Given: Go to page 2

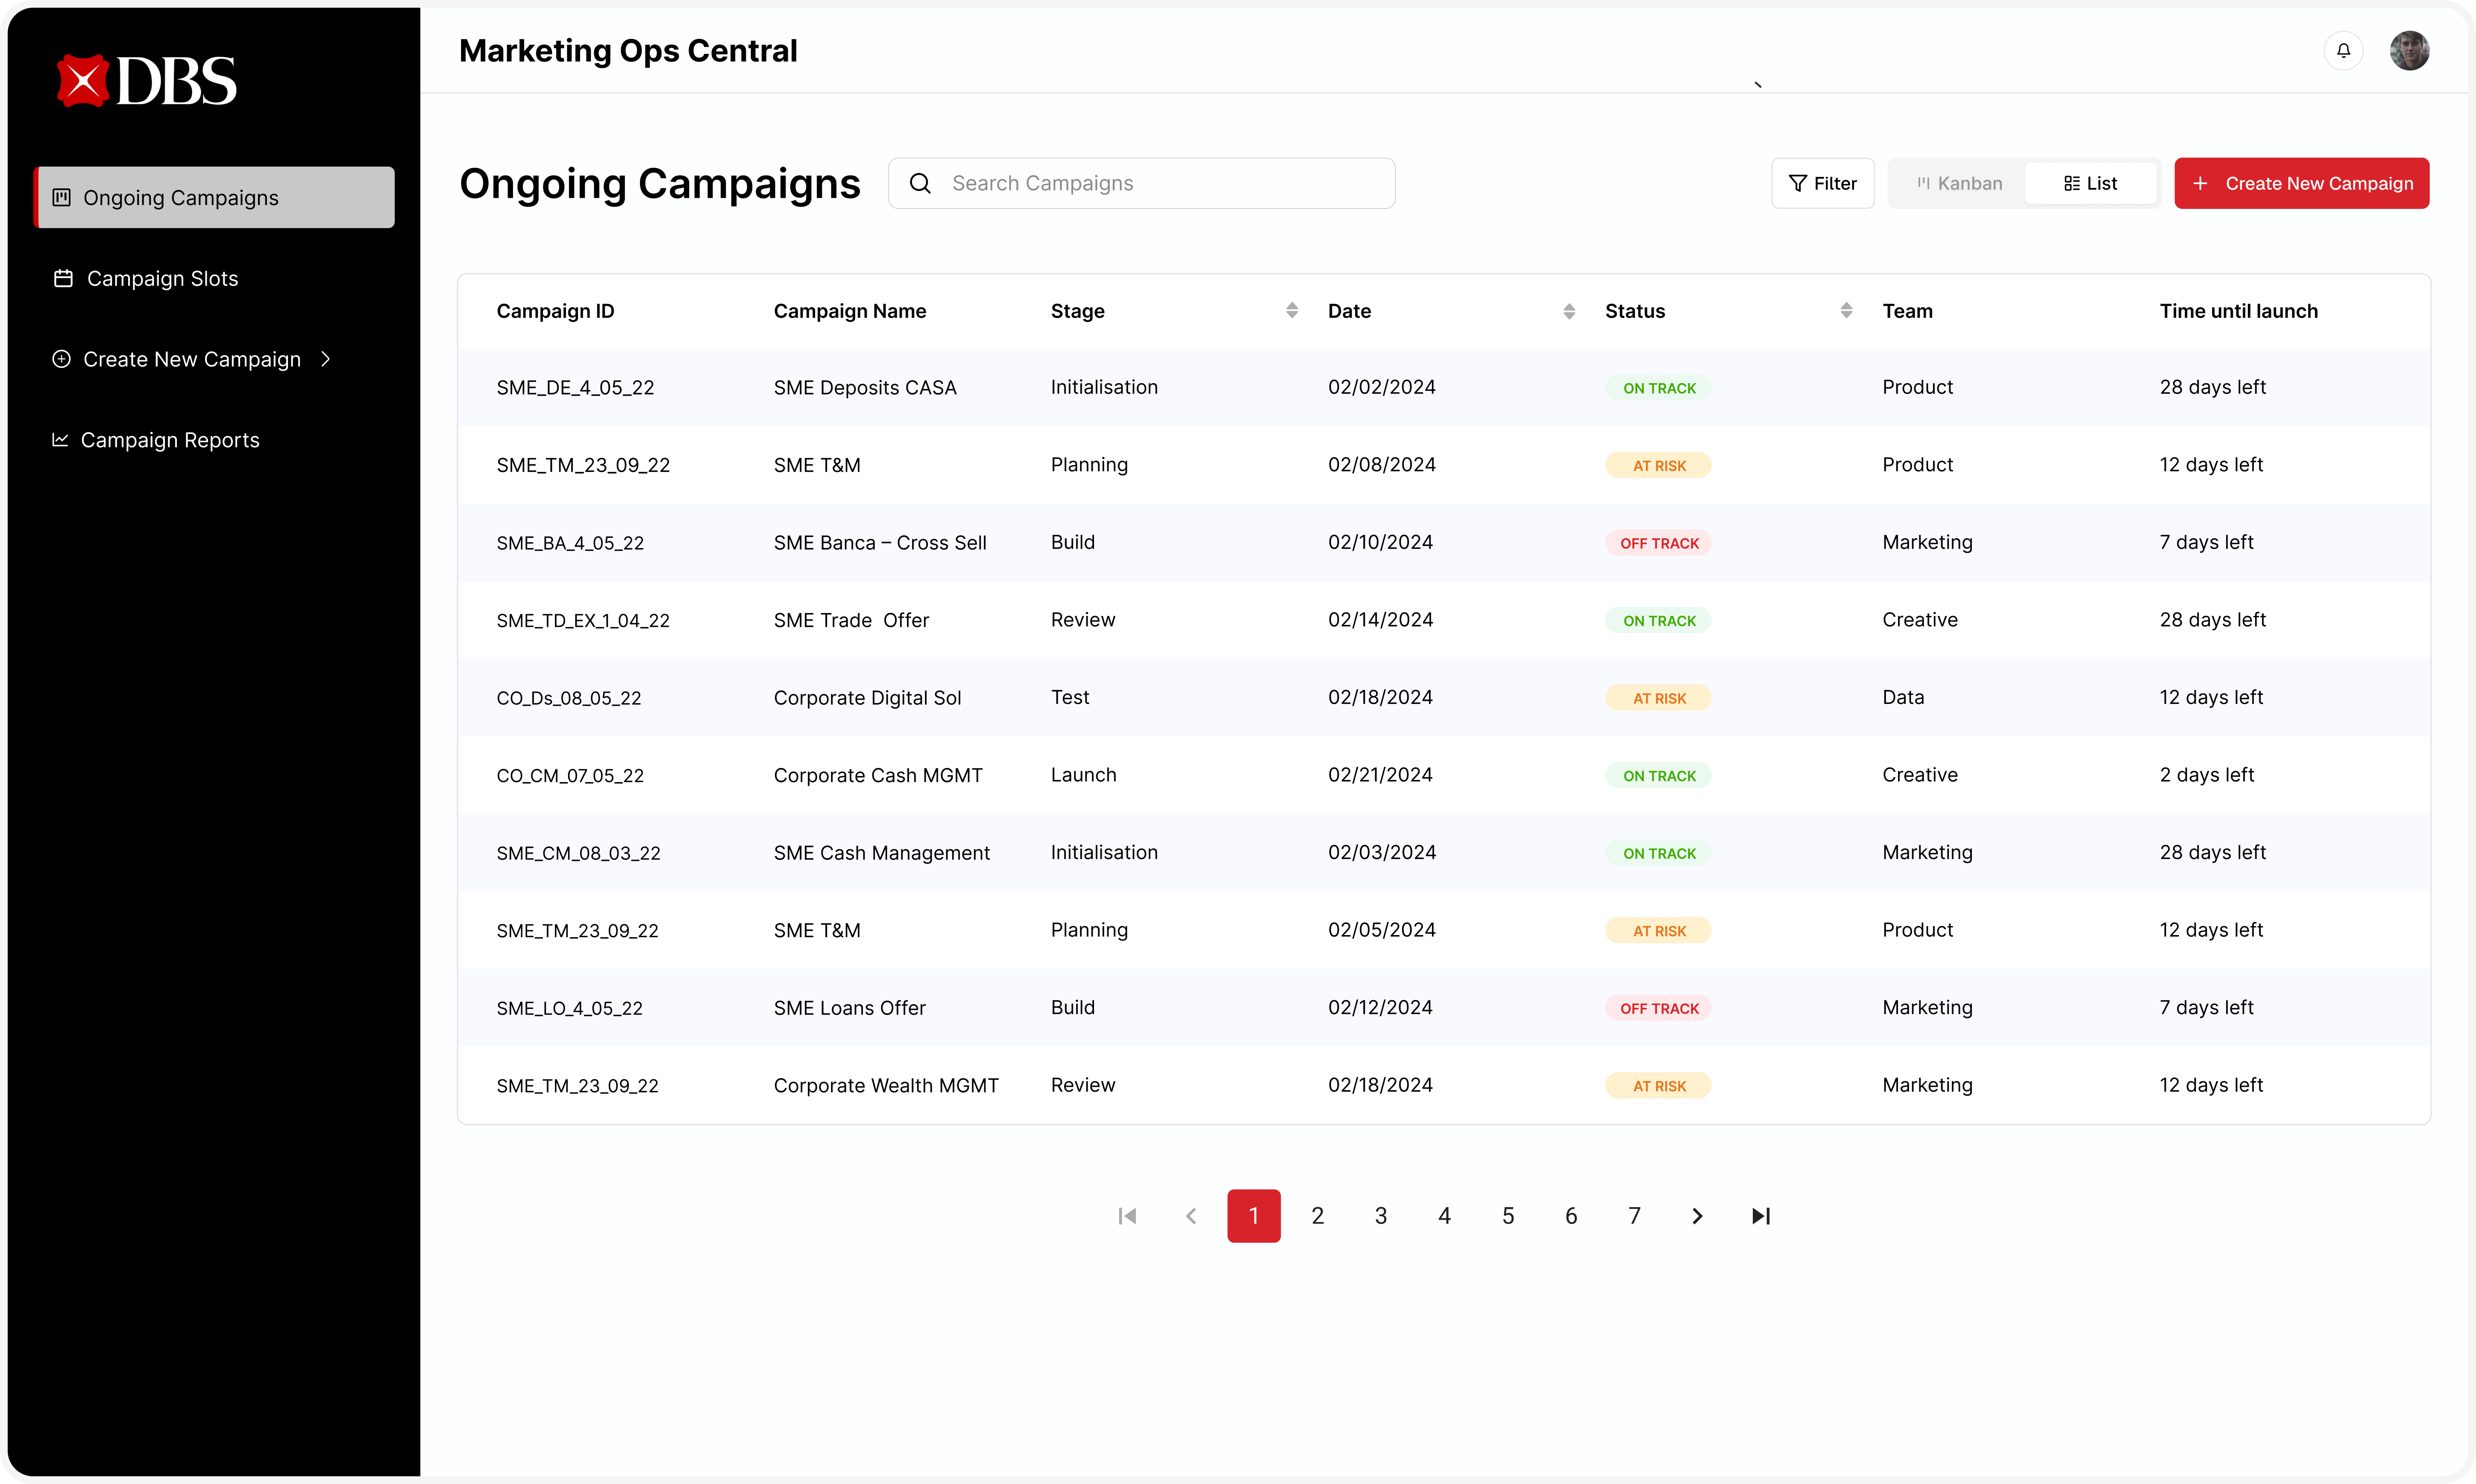Looking at the screenshot, I should pyautogui.click(x=1317, y=1216).
